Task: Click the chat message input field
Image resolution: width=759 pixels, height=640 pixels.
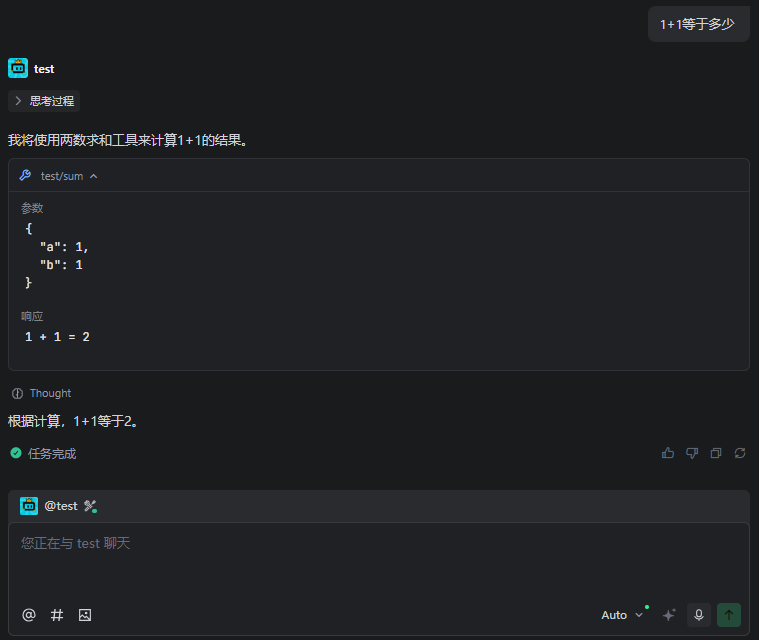Action: pos(379,560)
